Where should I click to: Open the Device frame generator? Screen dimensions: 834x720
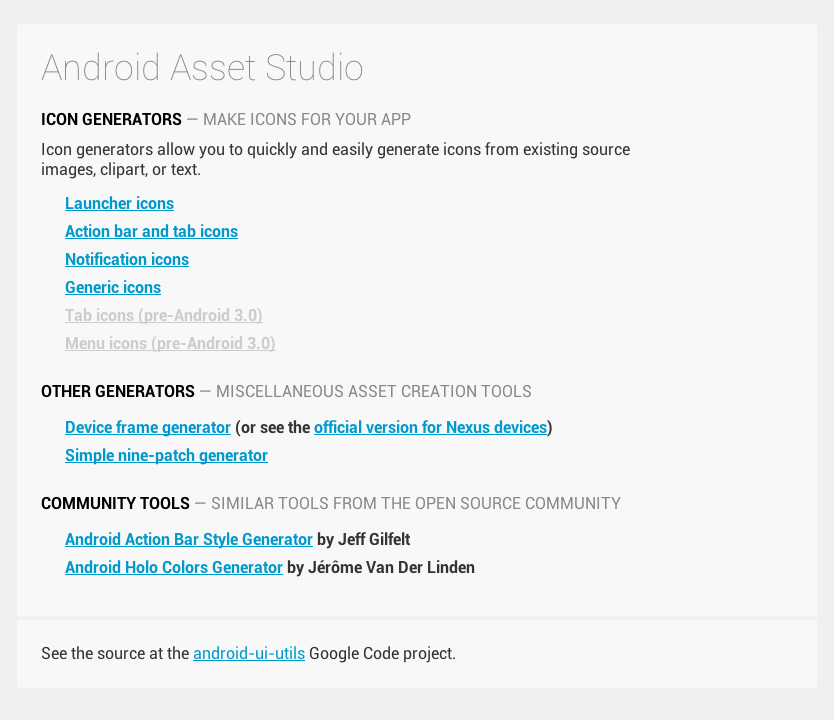click(147, 427)
